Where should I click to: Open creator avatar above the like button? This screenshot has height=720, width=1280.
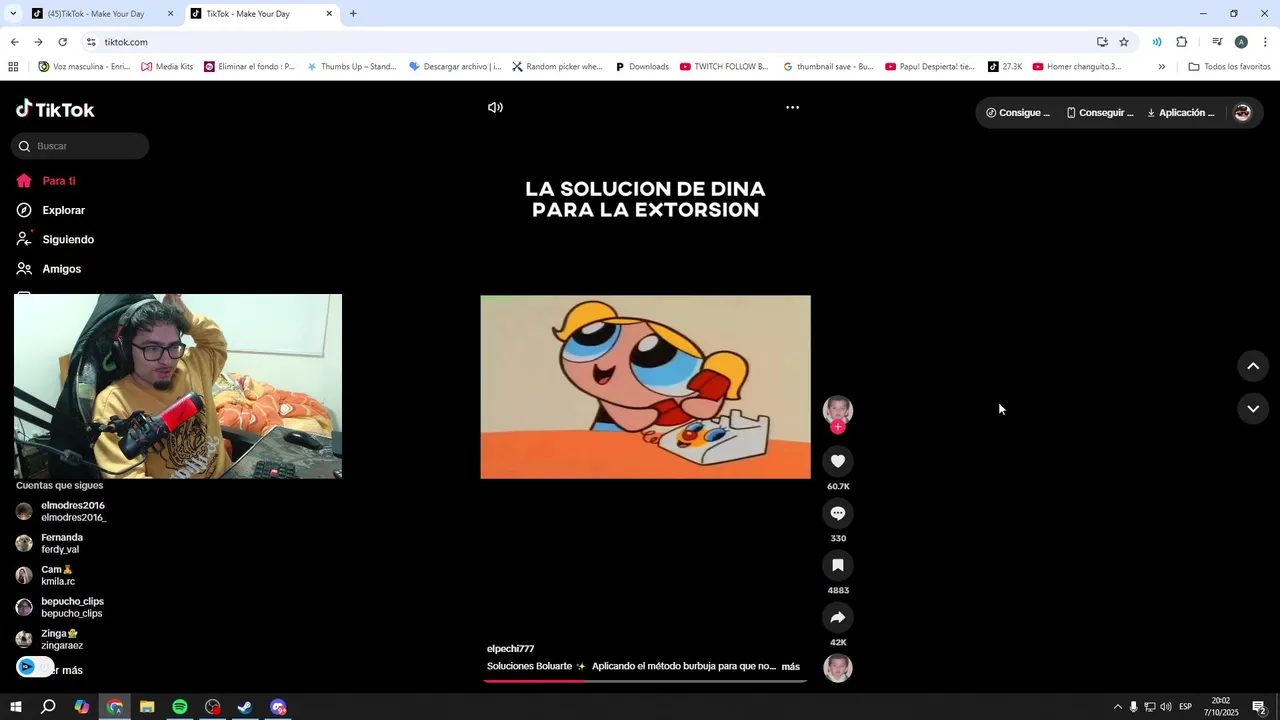838,409
